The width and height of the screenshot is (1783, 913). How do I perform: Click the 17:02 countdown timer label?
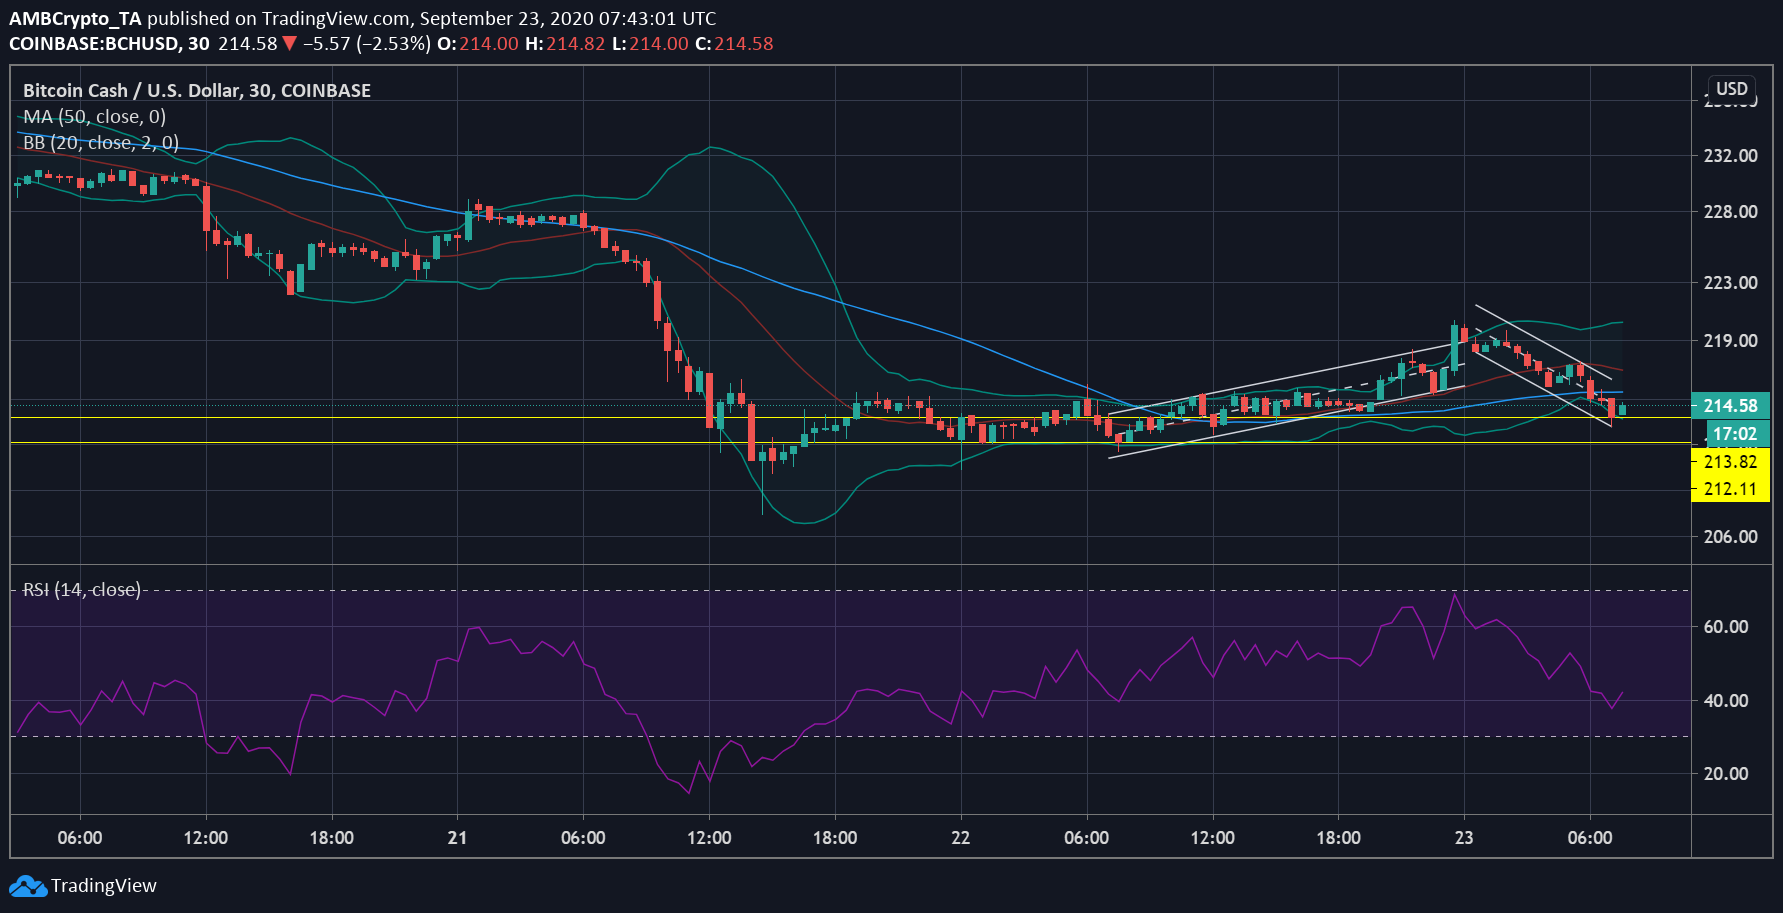point(1733,434)
